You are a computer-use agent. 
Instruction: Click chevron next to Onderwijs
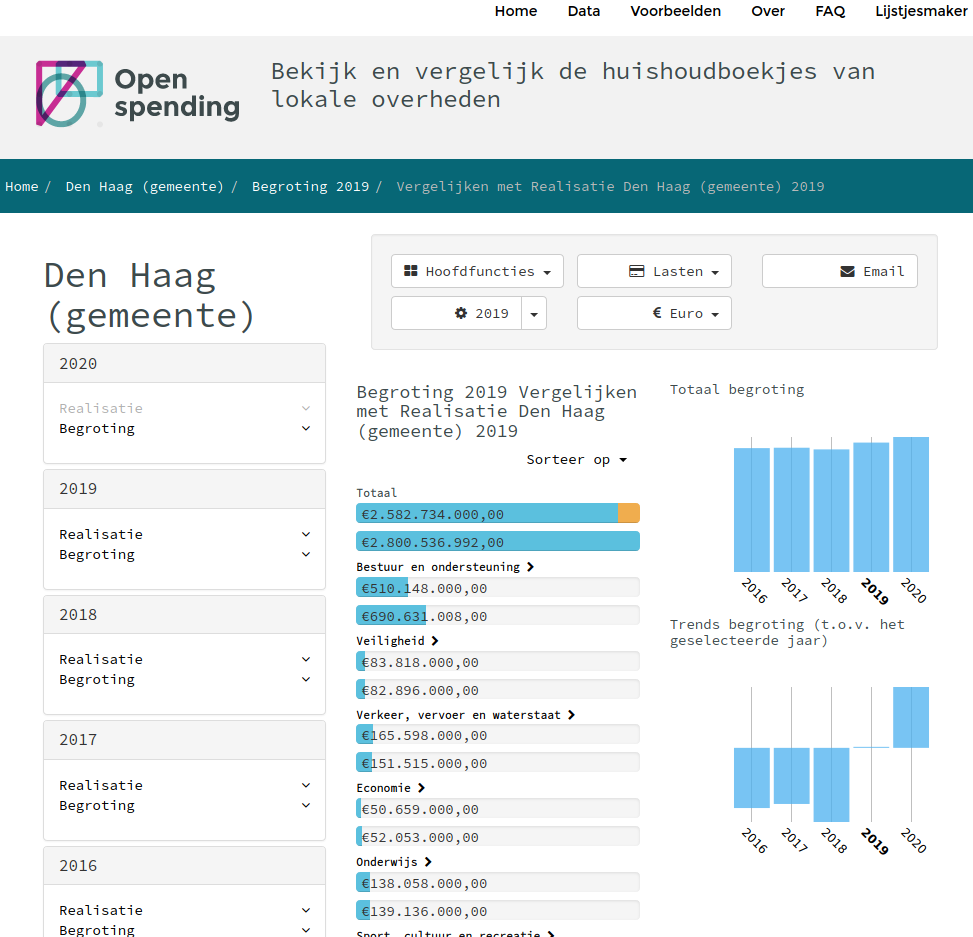click(x=428, y=862)
